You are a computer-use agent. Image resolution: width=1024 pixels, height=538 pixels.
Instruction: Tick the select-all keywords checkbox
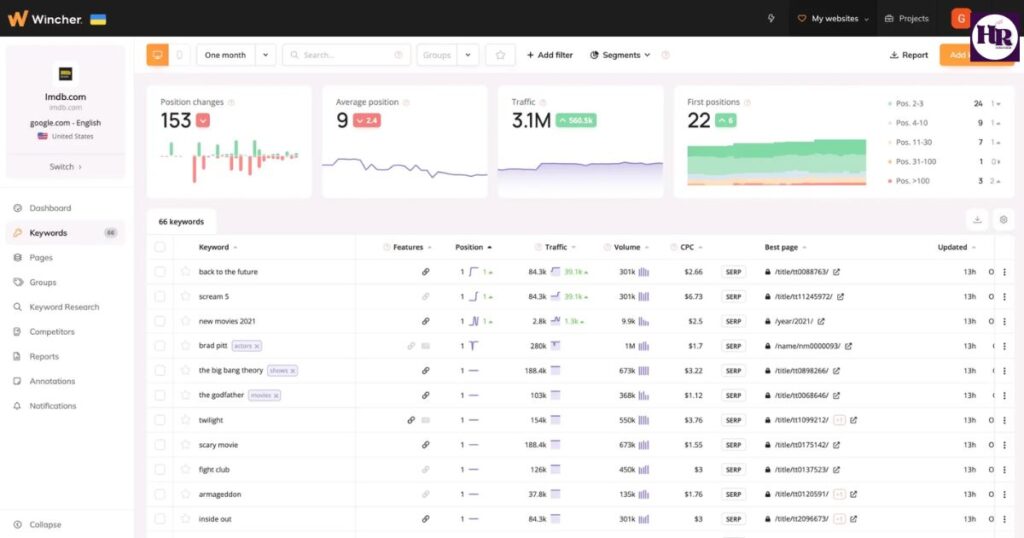(160, 247)
